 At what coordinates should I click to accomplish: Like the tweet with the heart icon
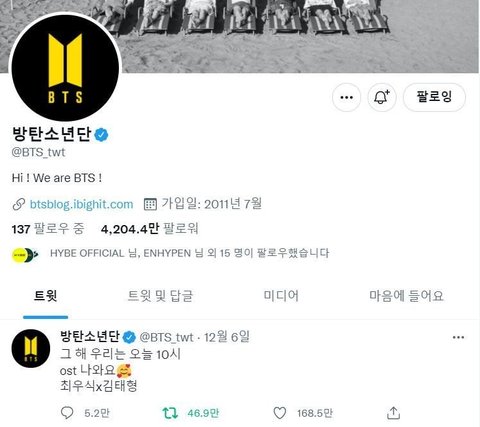280,413
